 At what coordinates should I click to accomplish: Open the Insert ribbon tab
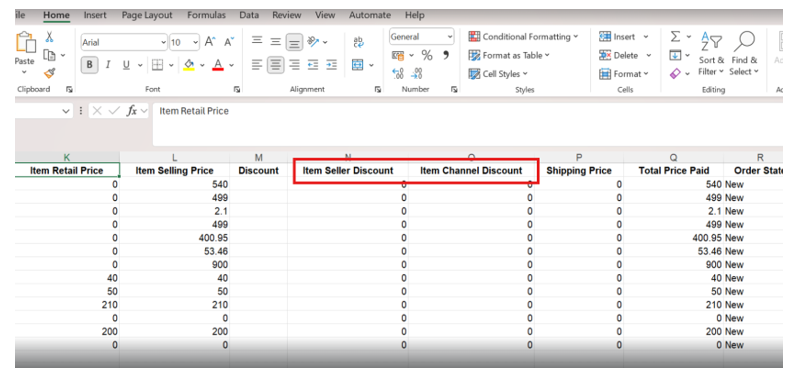pyautogui.click(x=95, y=15)
